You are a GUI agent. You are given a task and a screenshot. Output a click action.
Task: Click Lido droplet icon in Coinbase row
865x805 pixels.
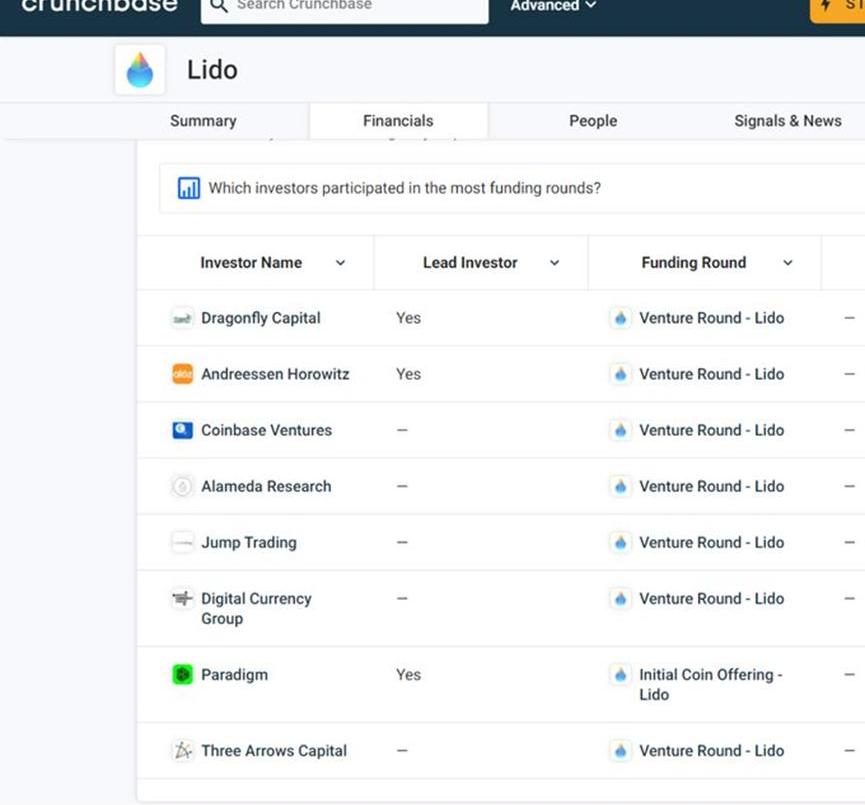[621, 430]
